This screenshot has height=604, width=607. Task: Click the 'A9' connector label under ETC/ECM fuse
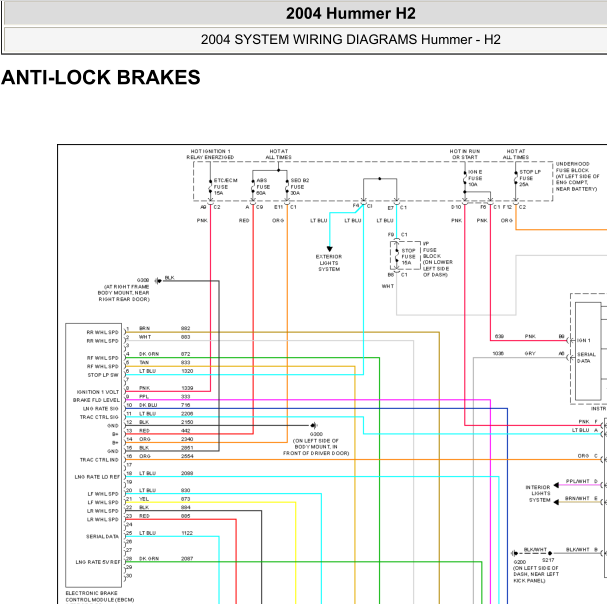click(x=203, y=207)
